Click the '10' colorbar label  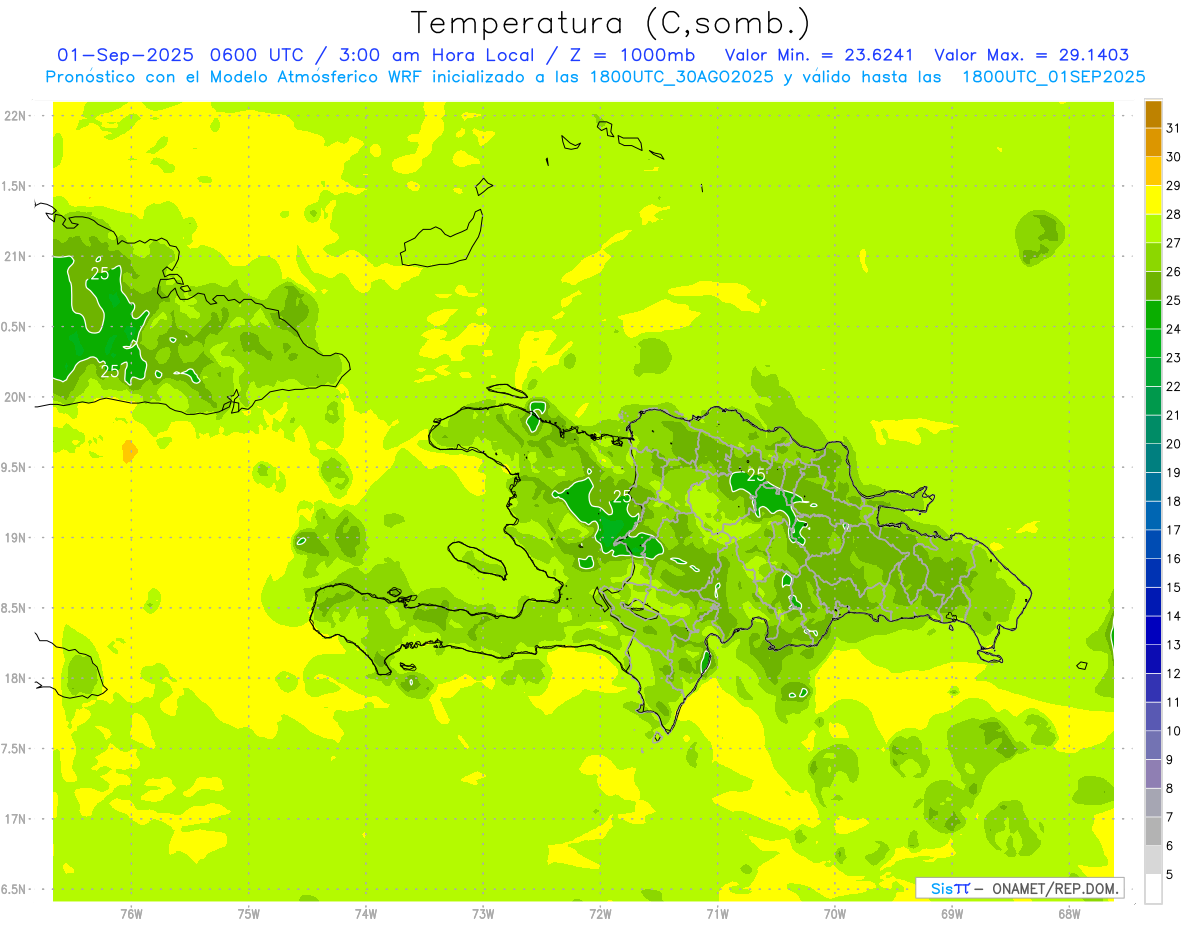coord(1174,731)
